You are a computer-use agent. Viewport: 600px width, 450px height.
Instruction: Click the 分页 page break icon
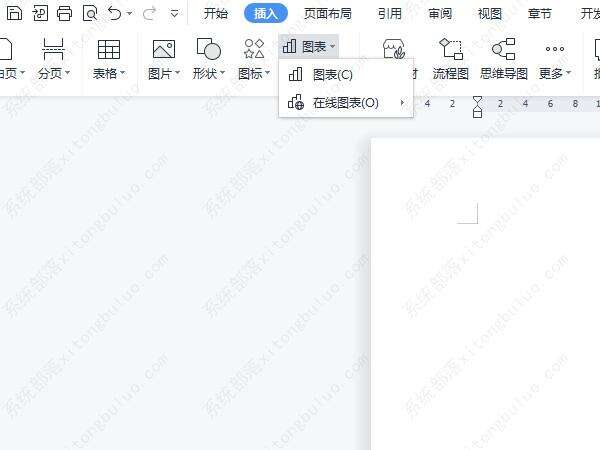pyautogui.click(x=53, y=49)
